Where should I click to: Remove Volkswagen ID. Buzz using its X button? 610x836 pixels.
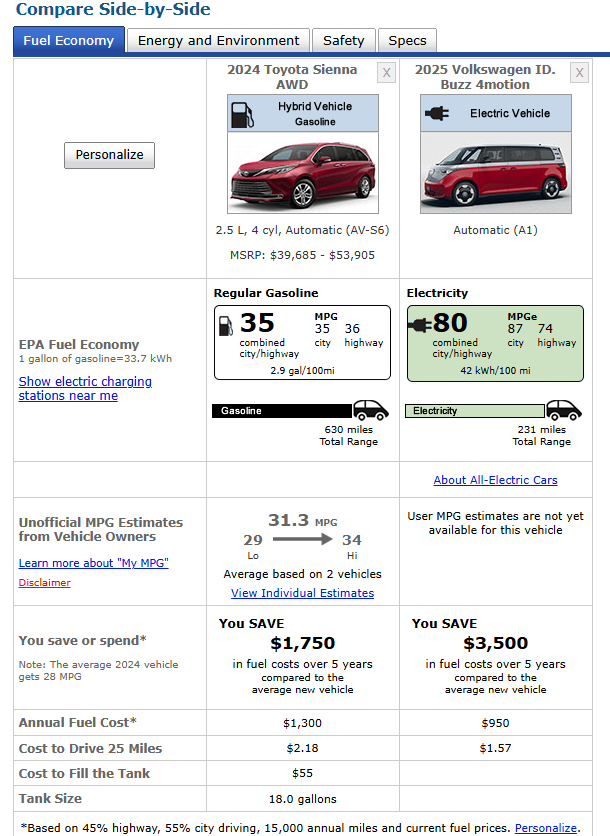(579, 73)
